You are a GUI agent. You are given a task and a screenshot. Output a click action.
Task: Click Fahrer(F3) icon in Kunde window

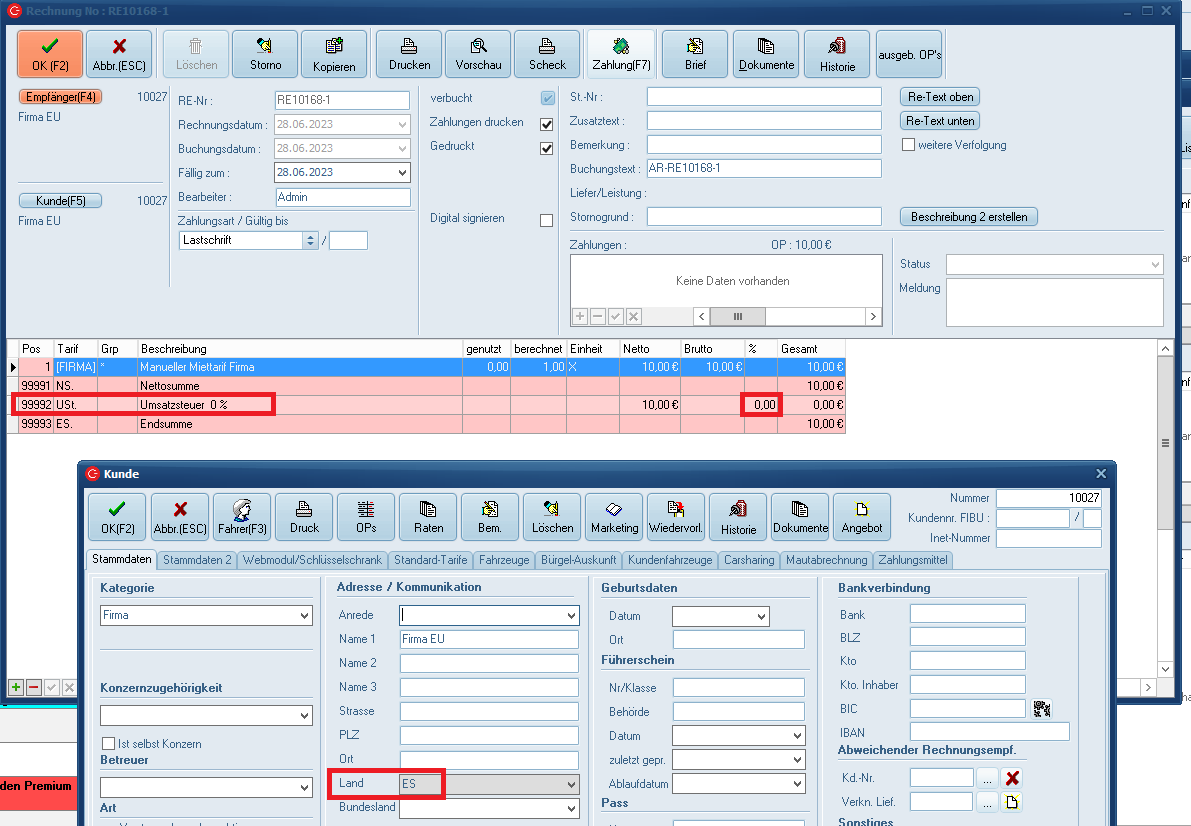pyautogui.click(x=241, y=516)
